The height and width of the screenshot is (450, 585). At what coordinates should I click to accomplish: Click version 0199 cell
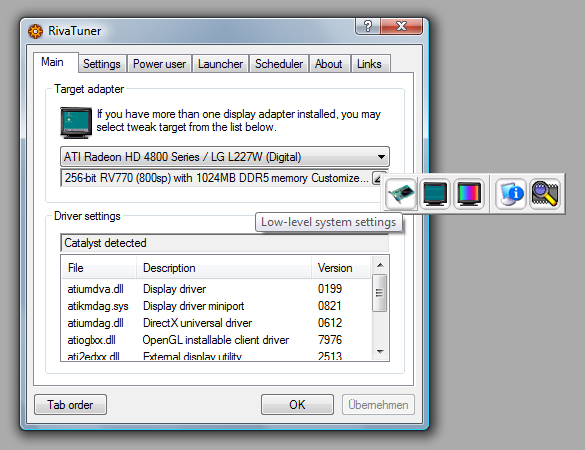(330, 289)
